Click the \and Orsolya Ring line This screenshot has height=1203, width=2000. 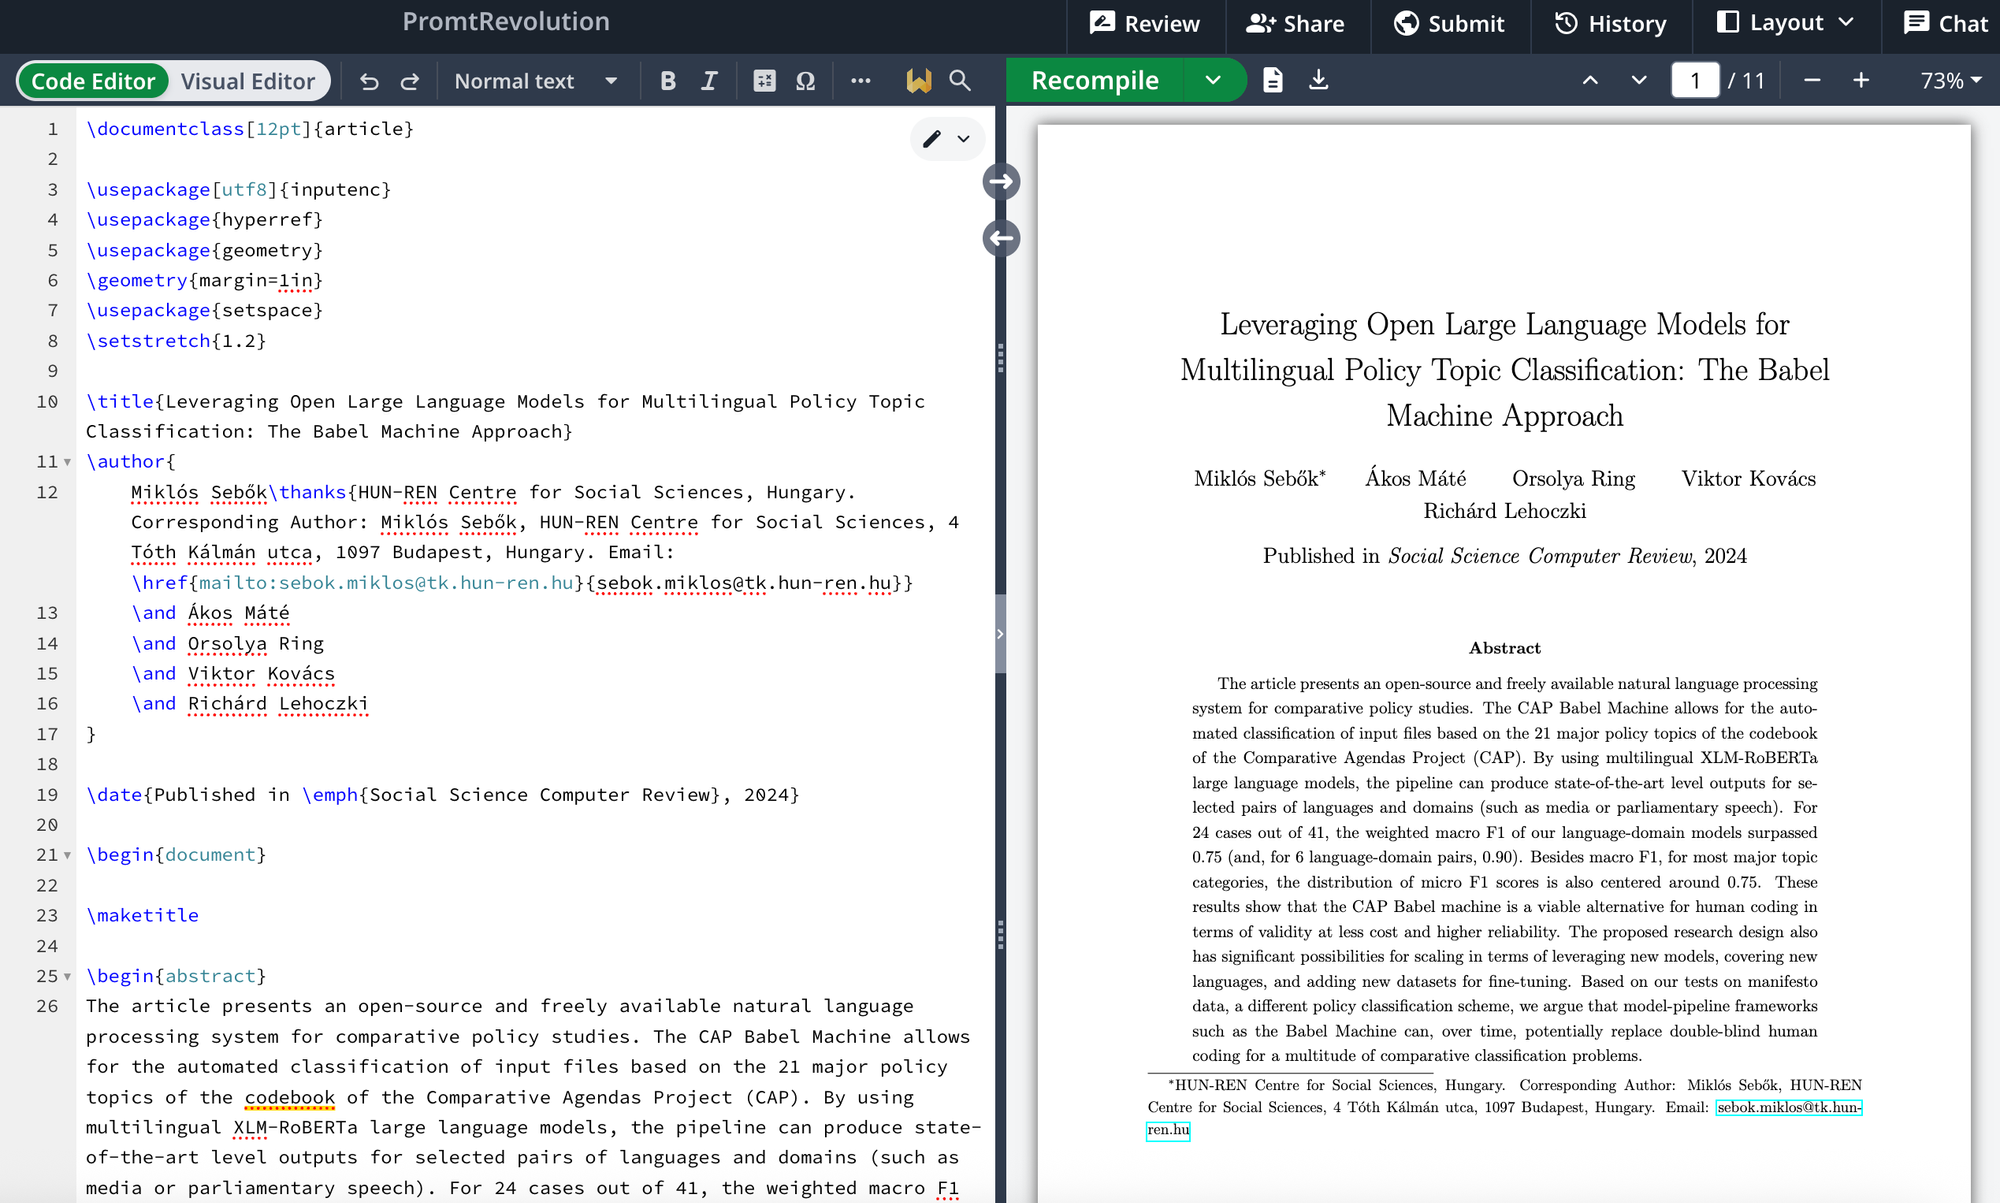pos(228,644)
